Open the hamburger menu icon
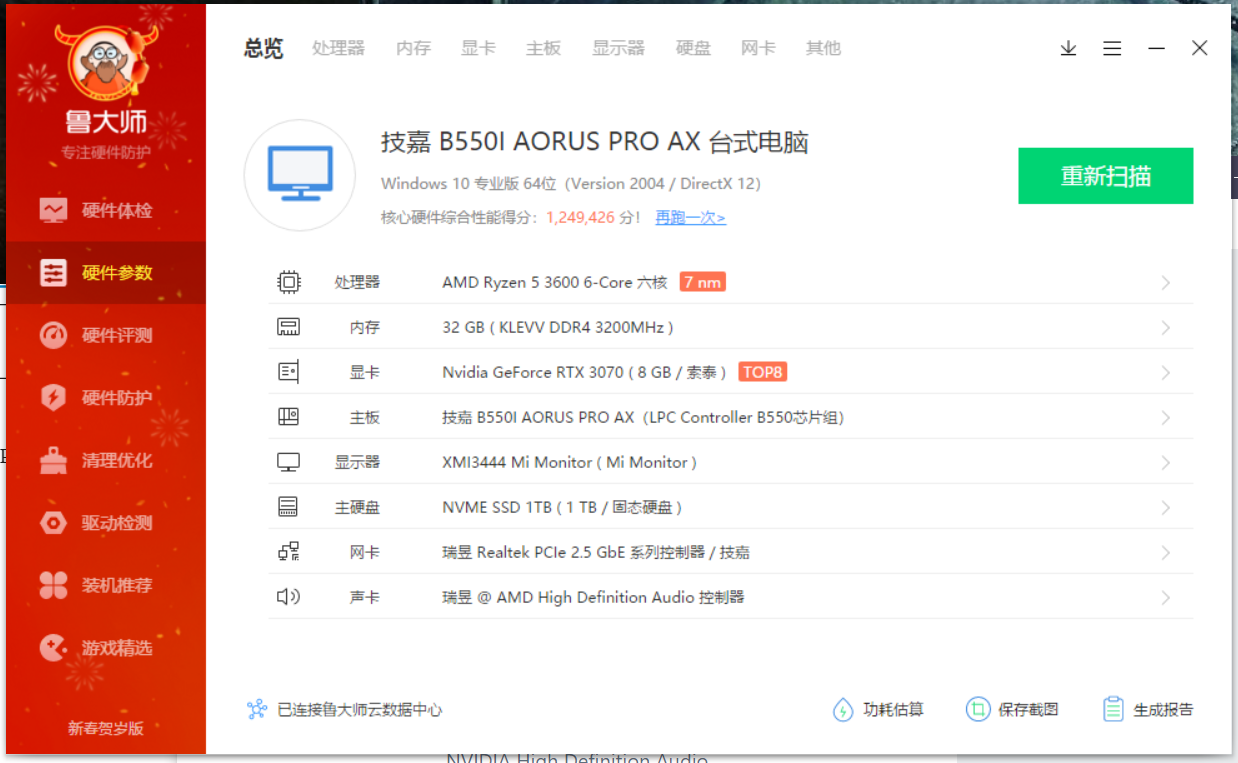This screenshot has width=1238, height=763. [x=1112, y=48]
